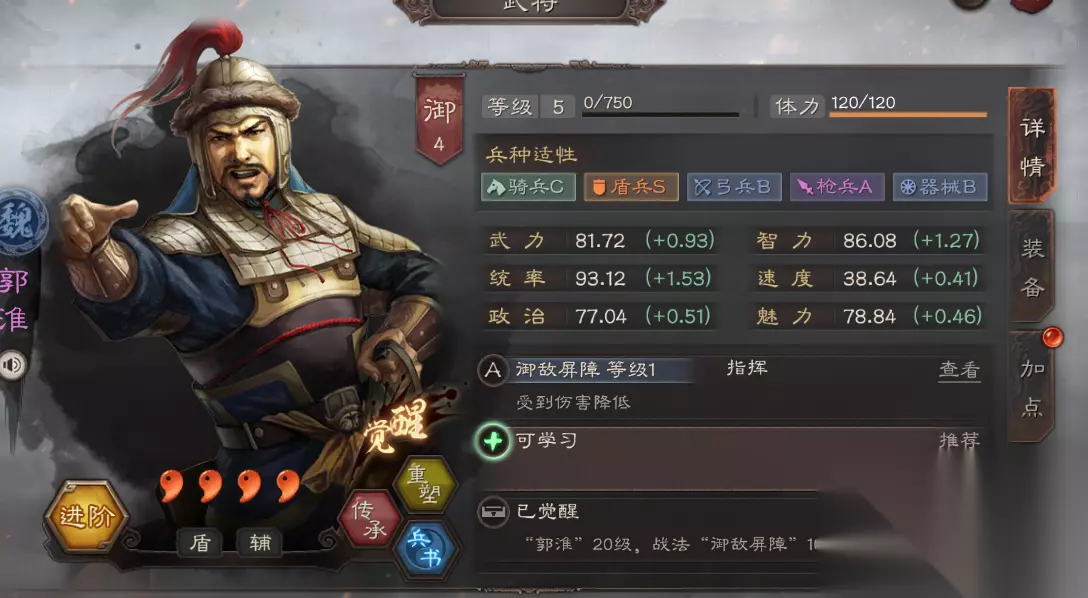Select the 盾兵S troop type
The image size is (1088, 598).
pyautogui.click(x=631, y=187)
